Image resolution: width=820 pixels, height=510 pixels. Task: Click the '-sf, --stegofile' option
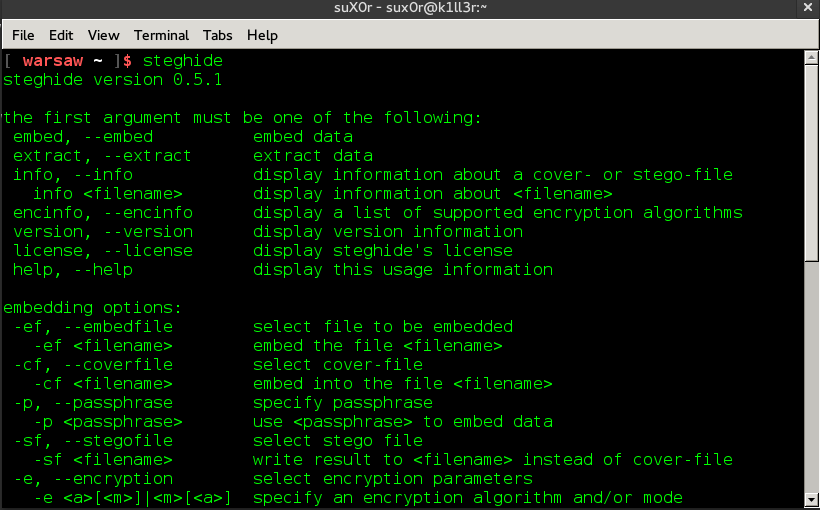point(93,440)
